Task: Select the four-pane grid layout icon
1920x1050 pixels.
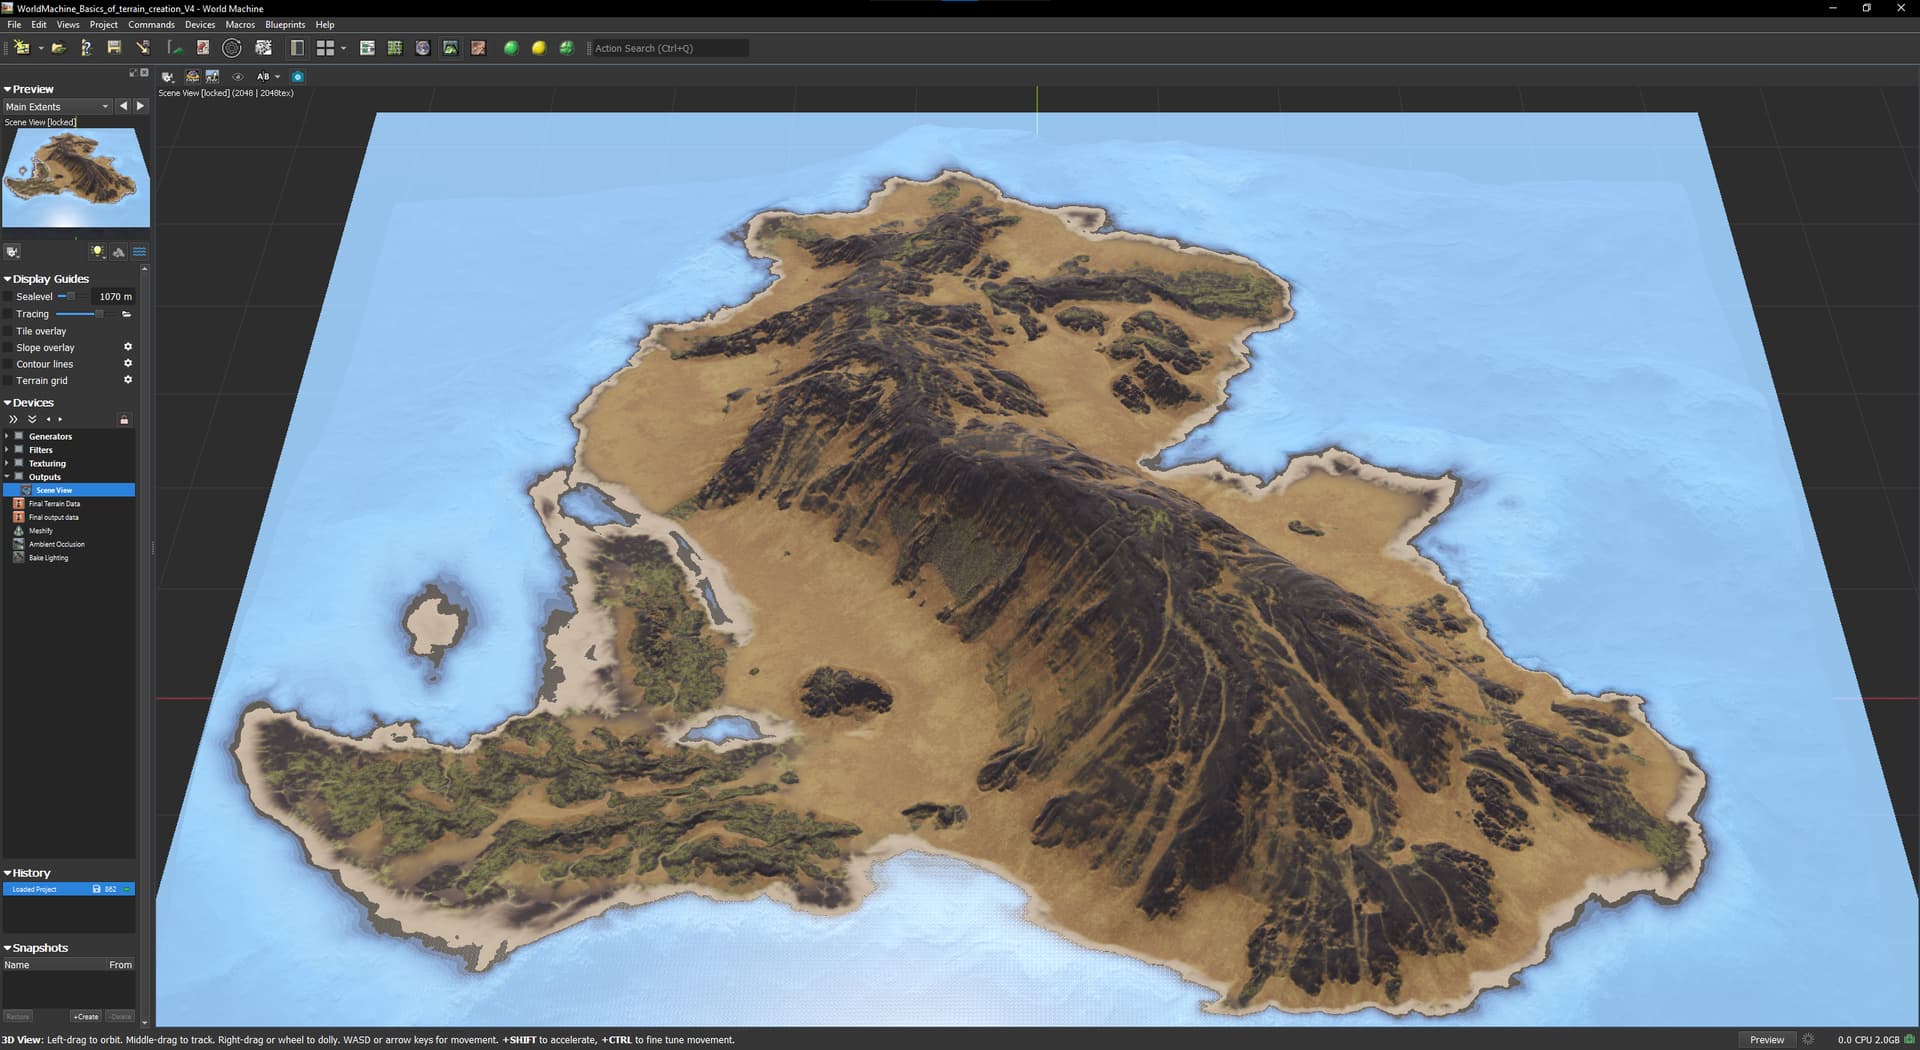Action: point(325,48)
